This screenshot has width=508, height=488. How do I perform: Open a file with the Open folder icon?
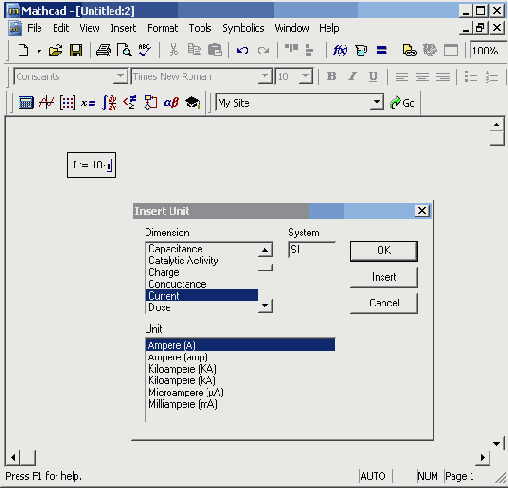(x=55, y=50)
